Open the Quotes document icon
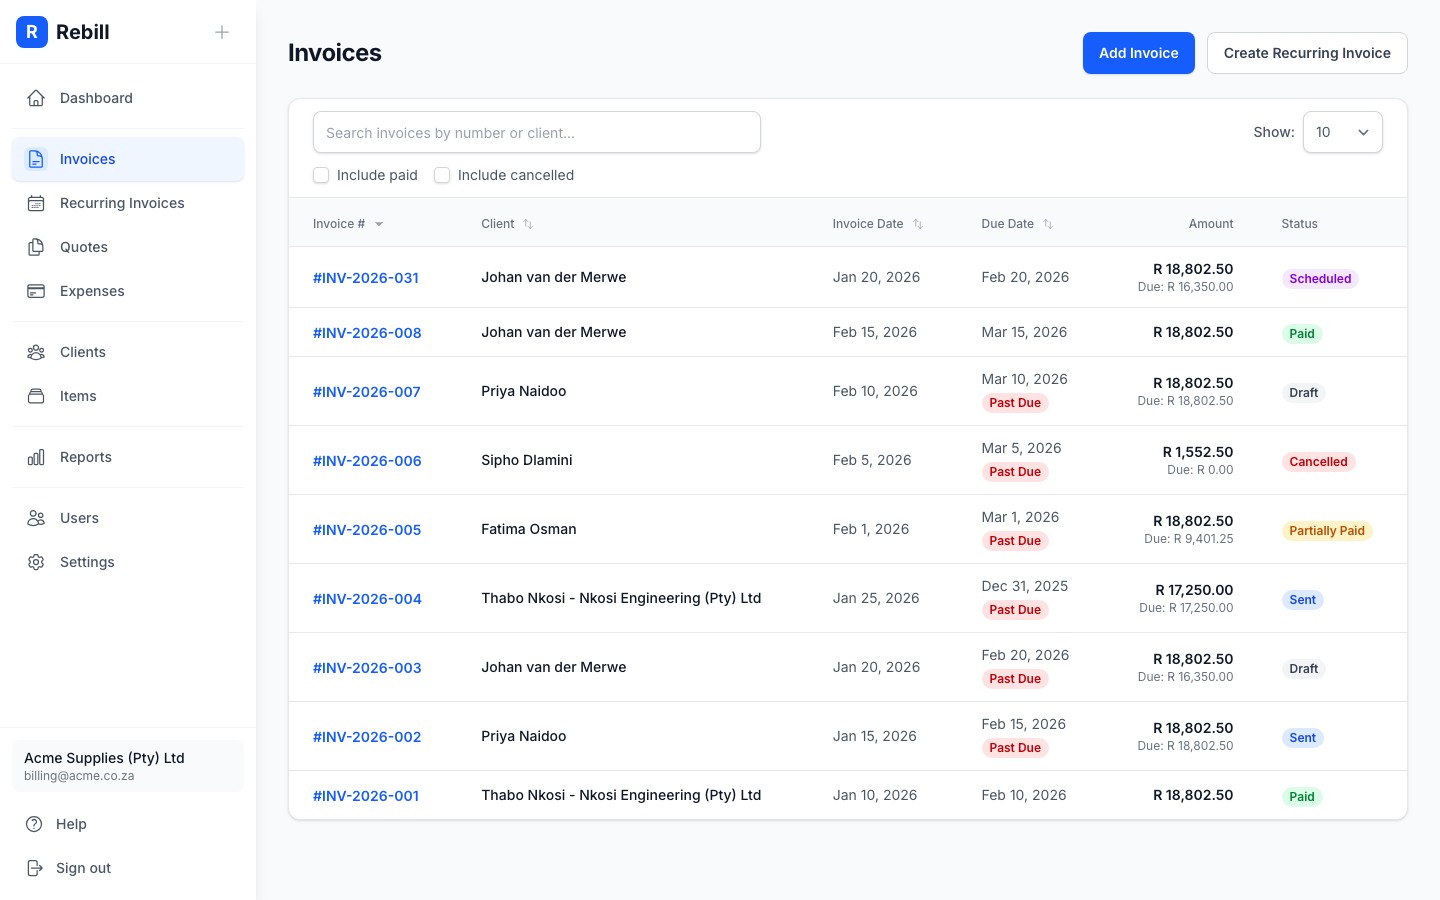This screenshot has height=900, width=1440. 36,247
